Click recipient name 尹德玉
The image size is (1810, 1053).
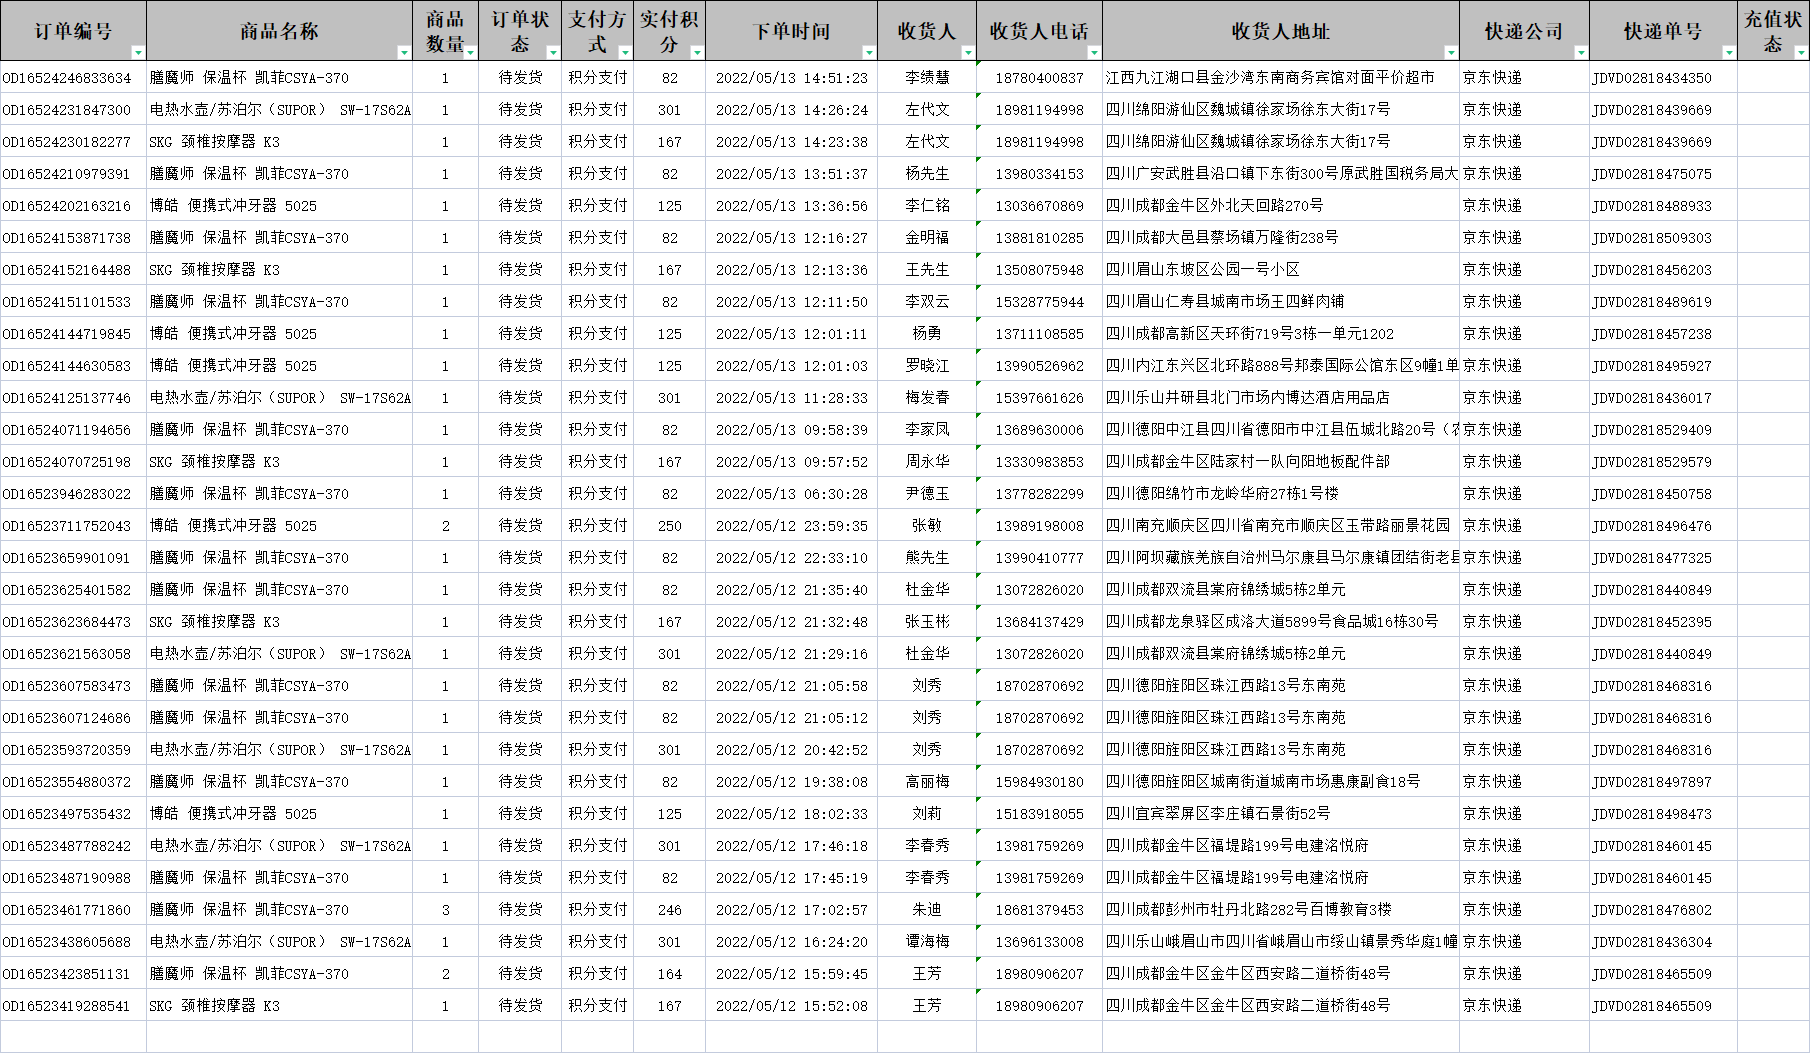point(927,494)
